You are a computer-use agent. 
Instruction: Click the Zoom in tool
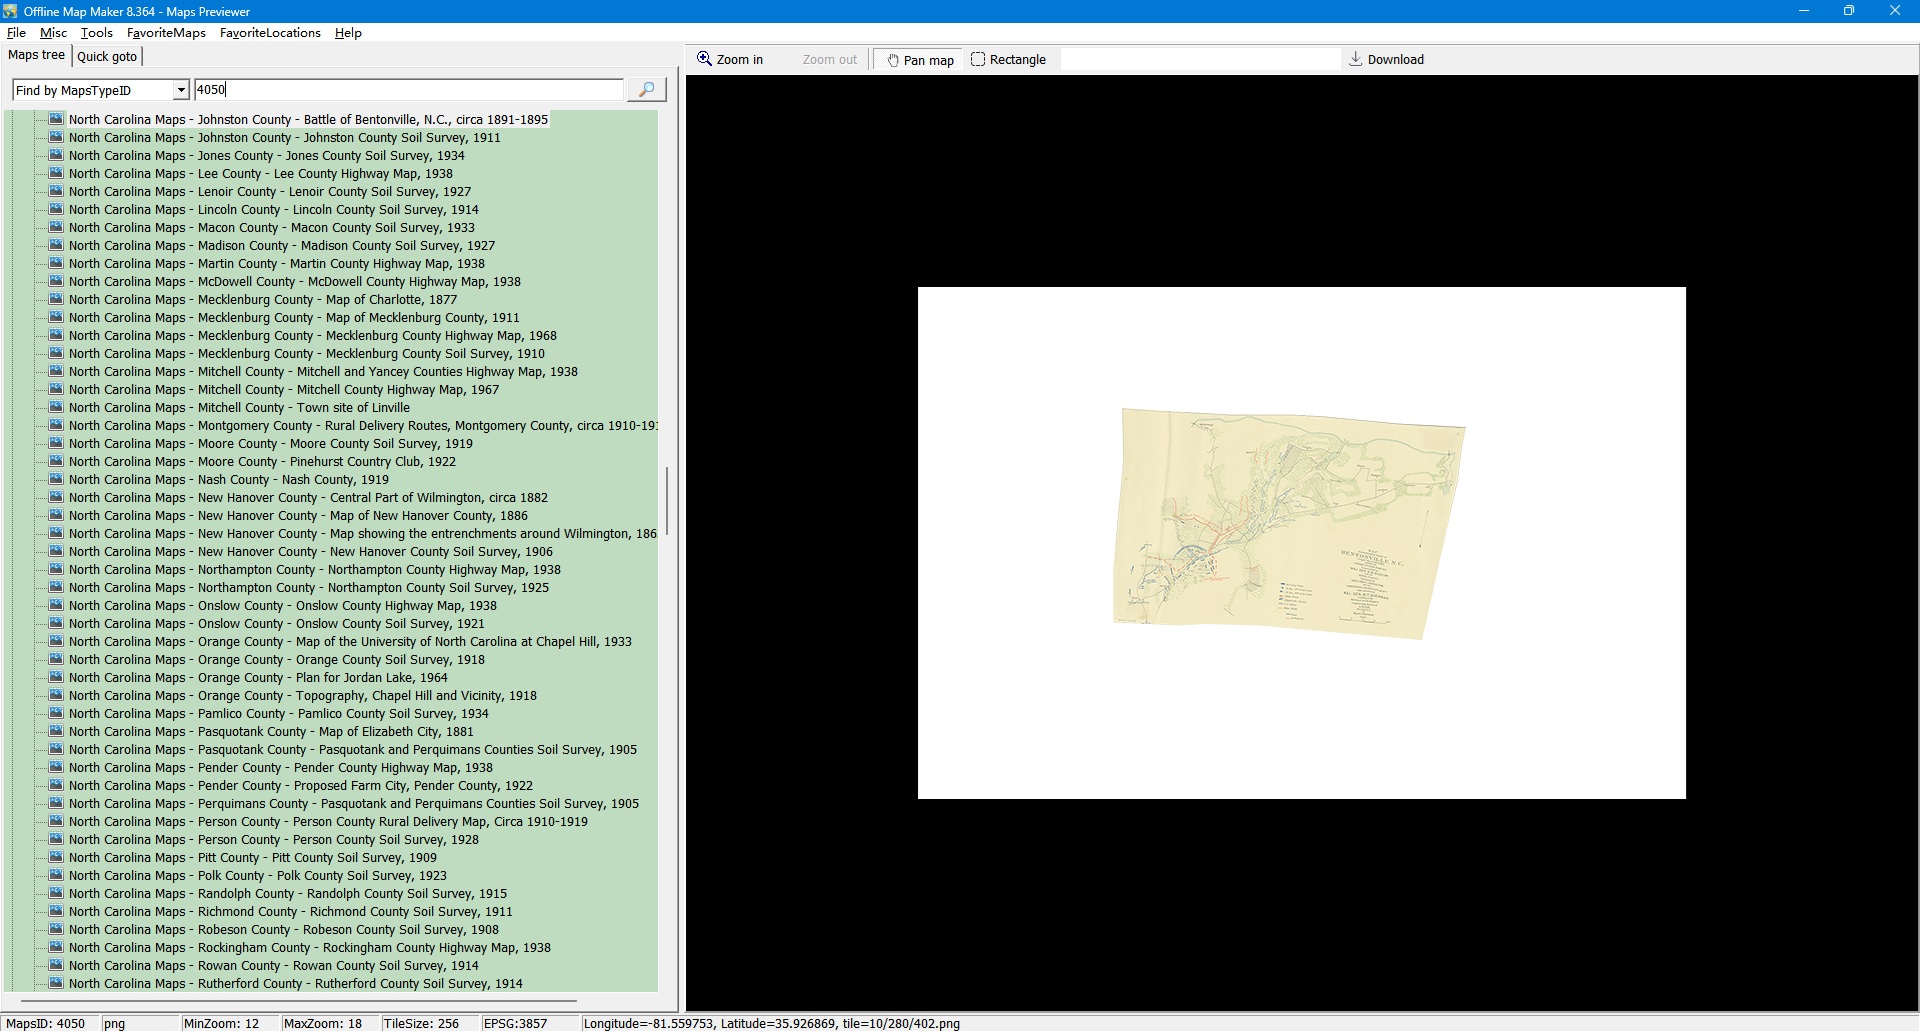click(x=730, y=60)
